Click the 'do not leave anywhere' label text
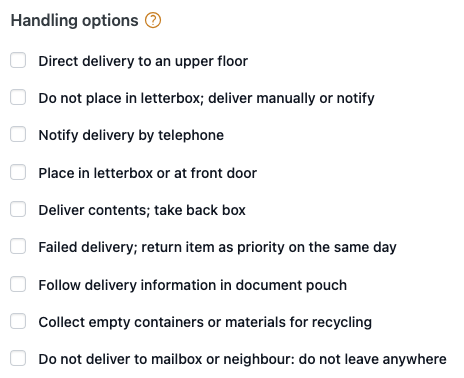This screenshot has height=378, width=464. pos(372,360)
